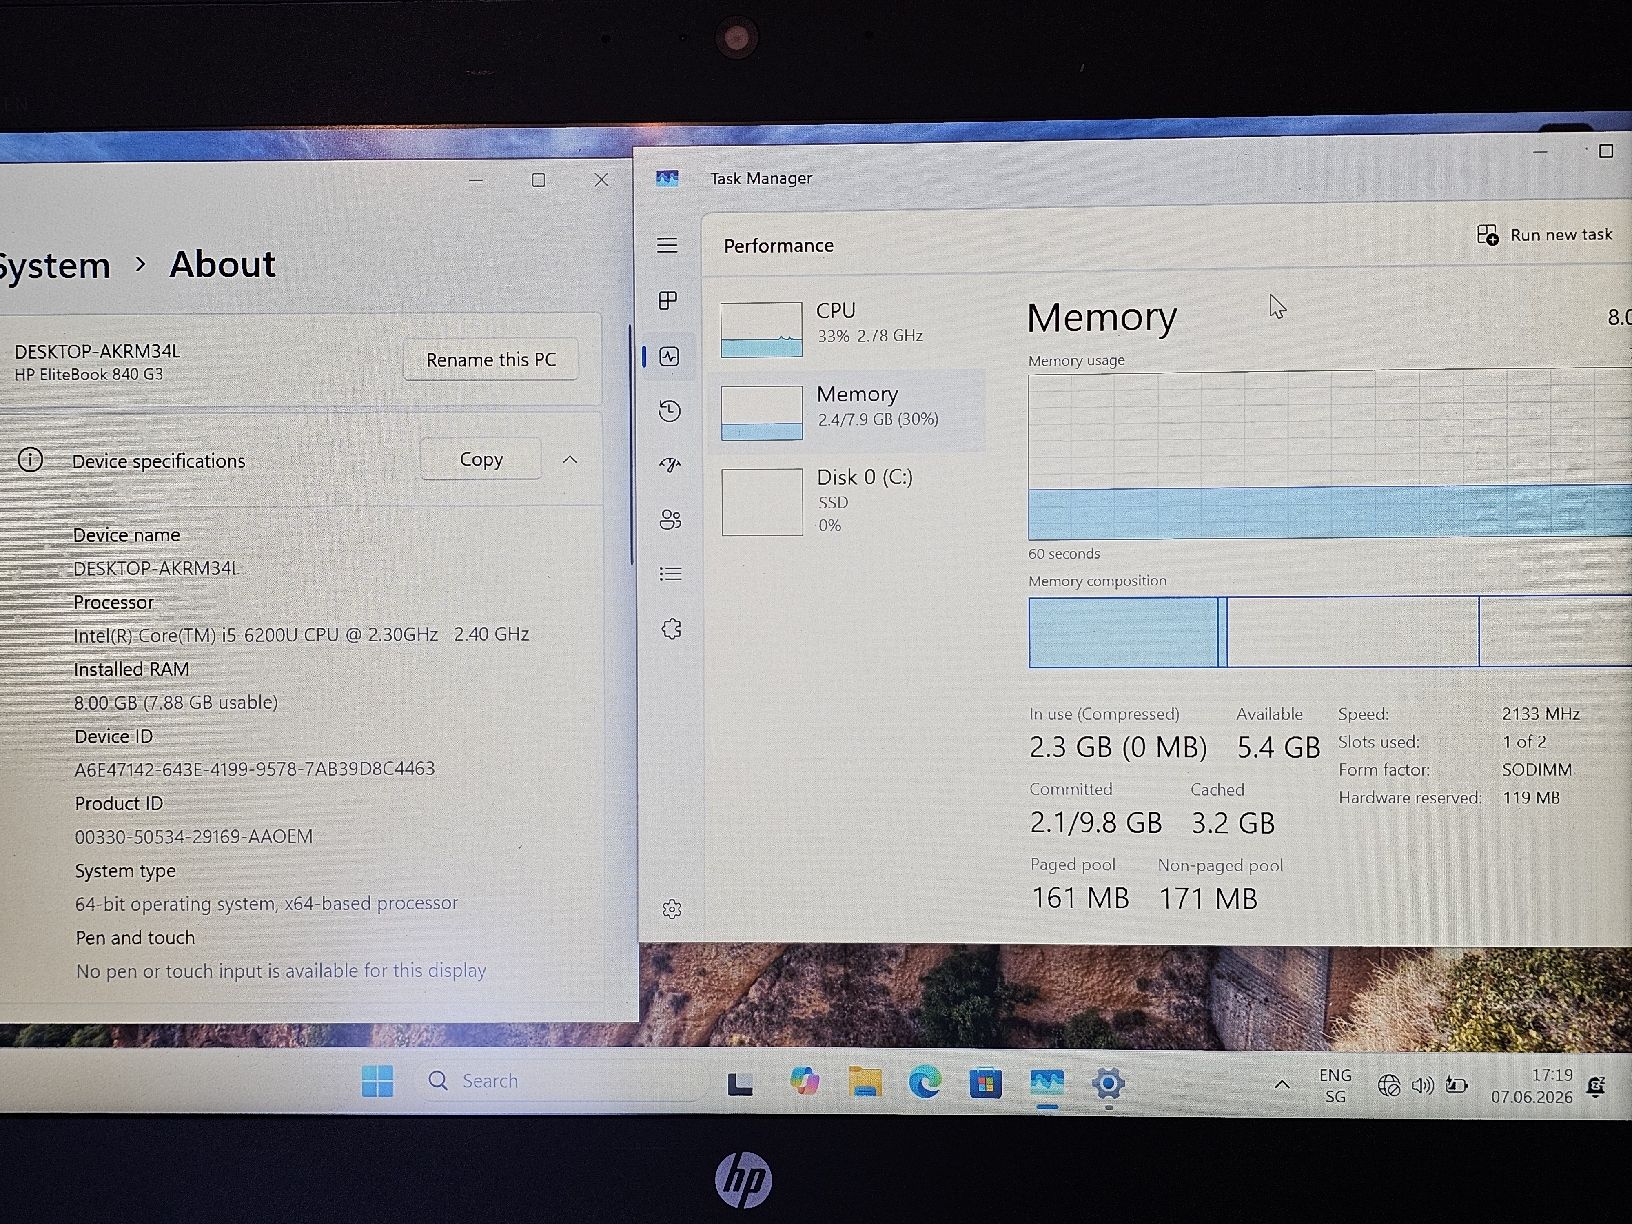Open network status in system tray

1389,1085
